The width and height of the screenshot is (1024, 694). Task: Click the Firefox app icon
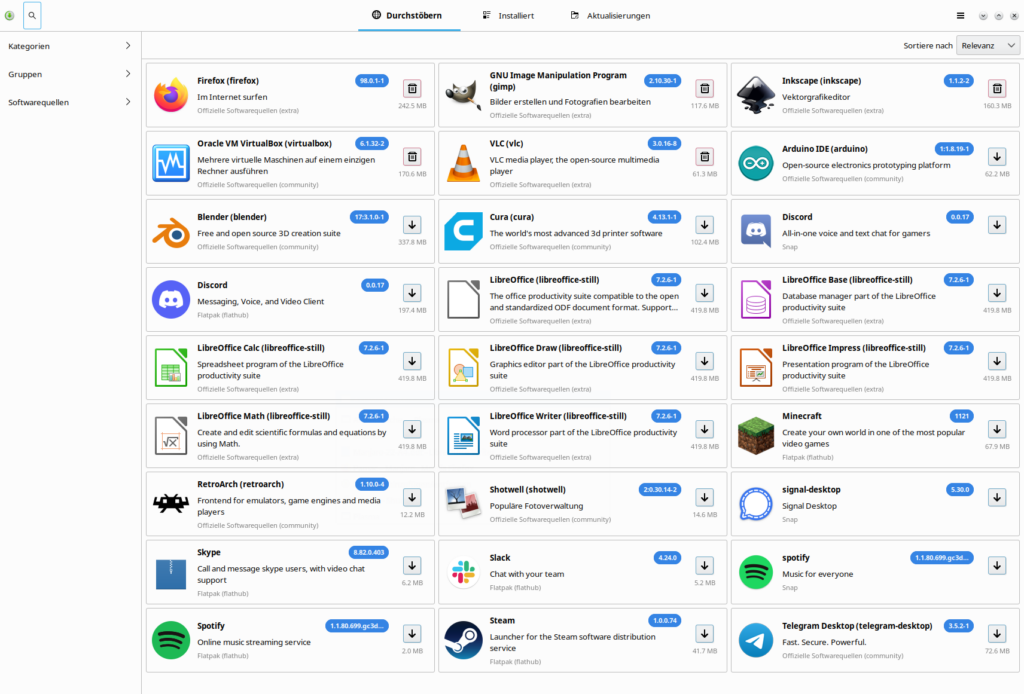(171, 95)
